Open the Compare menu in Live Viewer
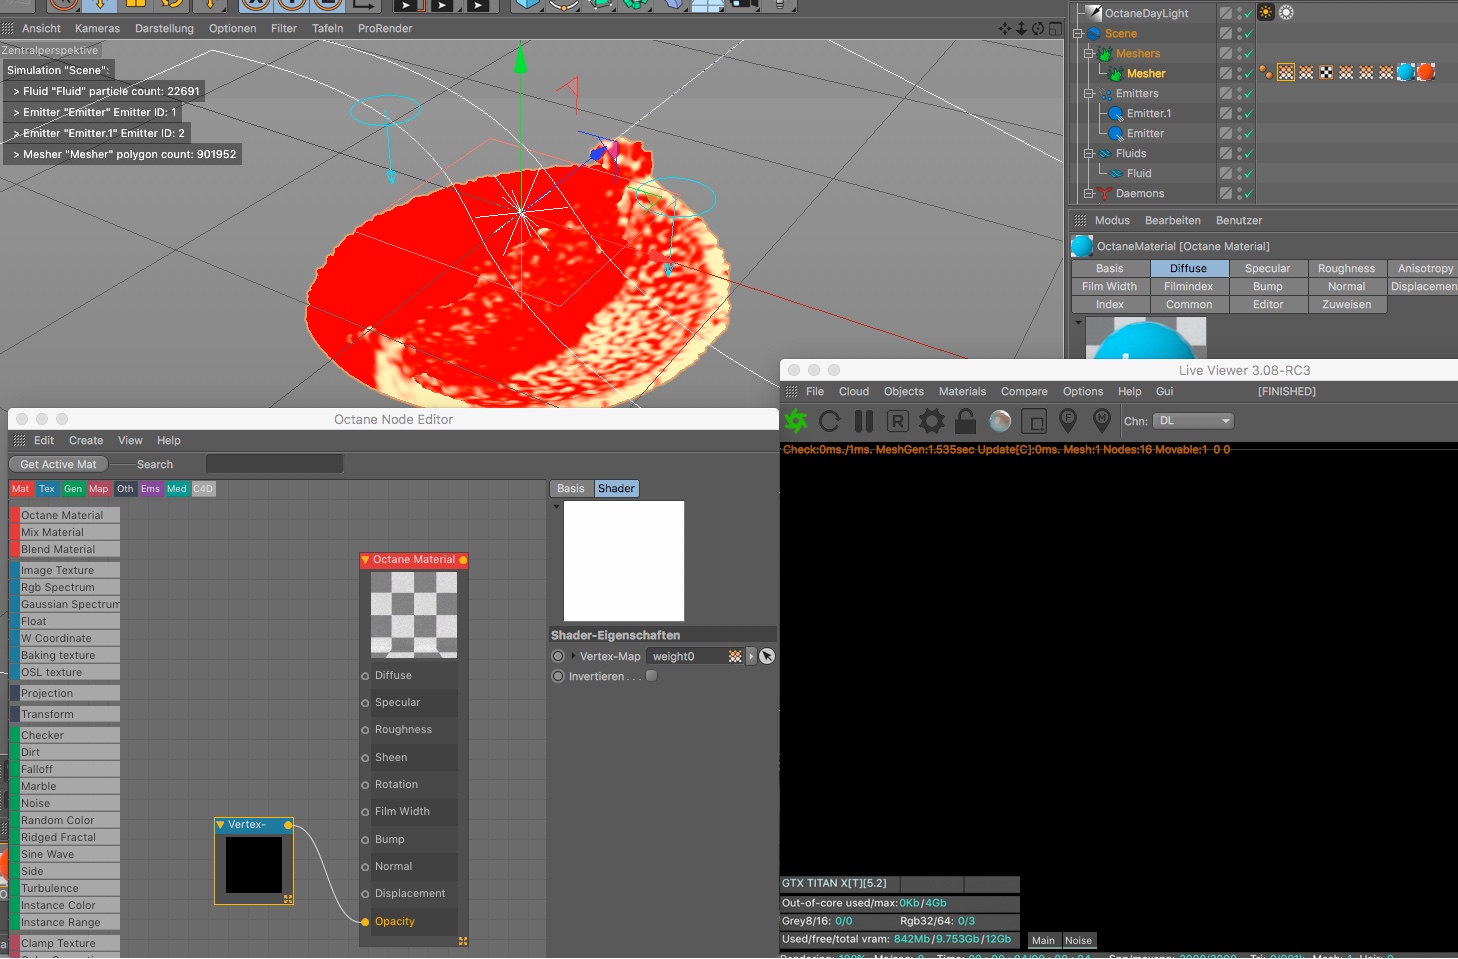Image resolution: width=1458 pixels, height=959 pixels. [1024, 392]
